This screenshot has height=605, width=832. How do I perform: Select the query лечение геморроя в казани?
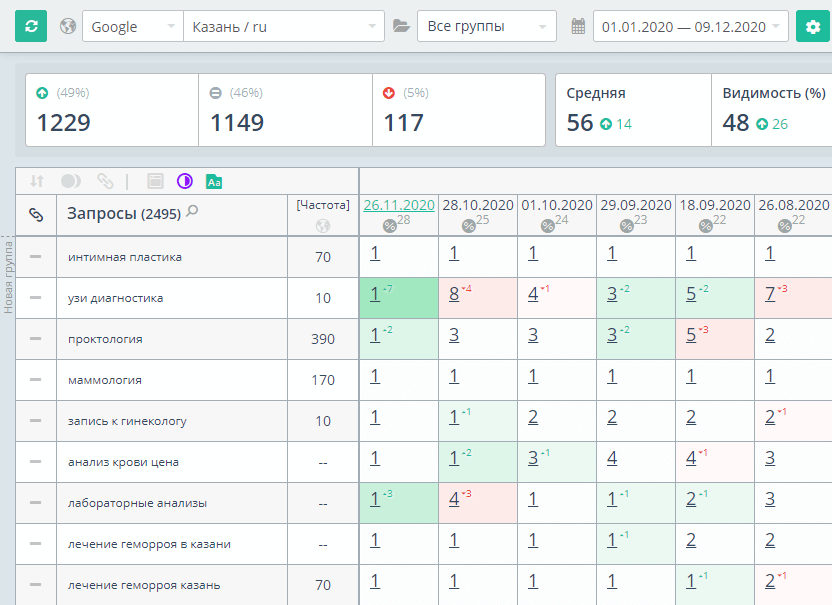[x=149, y=544]
